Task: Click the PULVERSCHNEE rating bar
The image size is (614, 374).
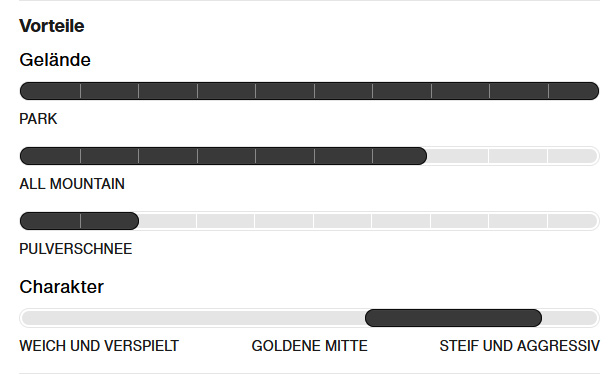Action: point(309,221)
